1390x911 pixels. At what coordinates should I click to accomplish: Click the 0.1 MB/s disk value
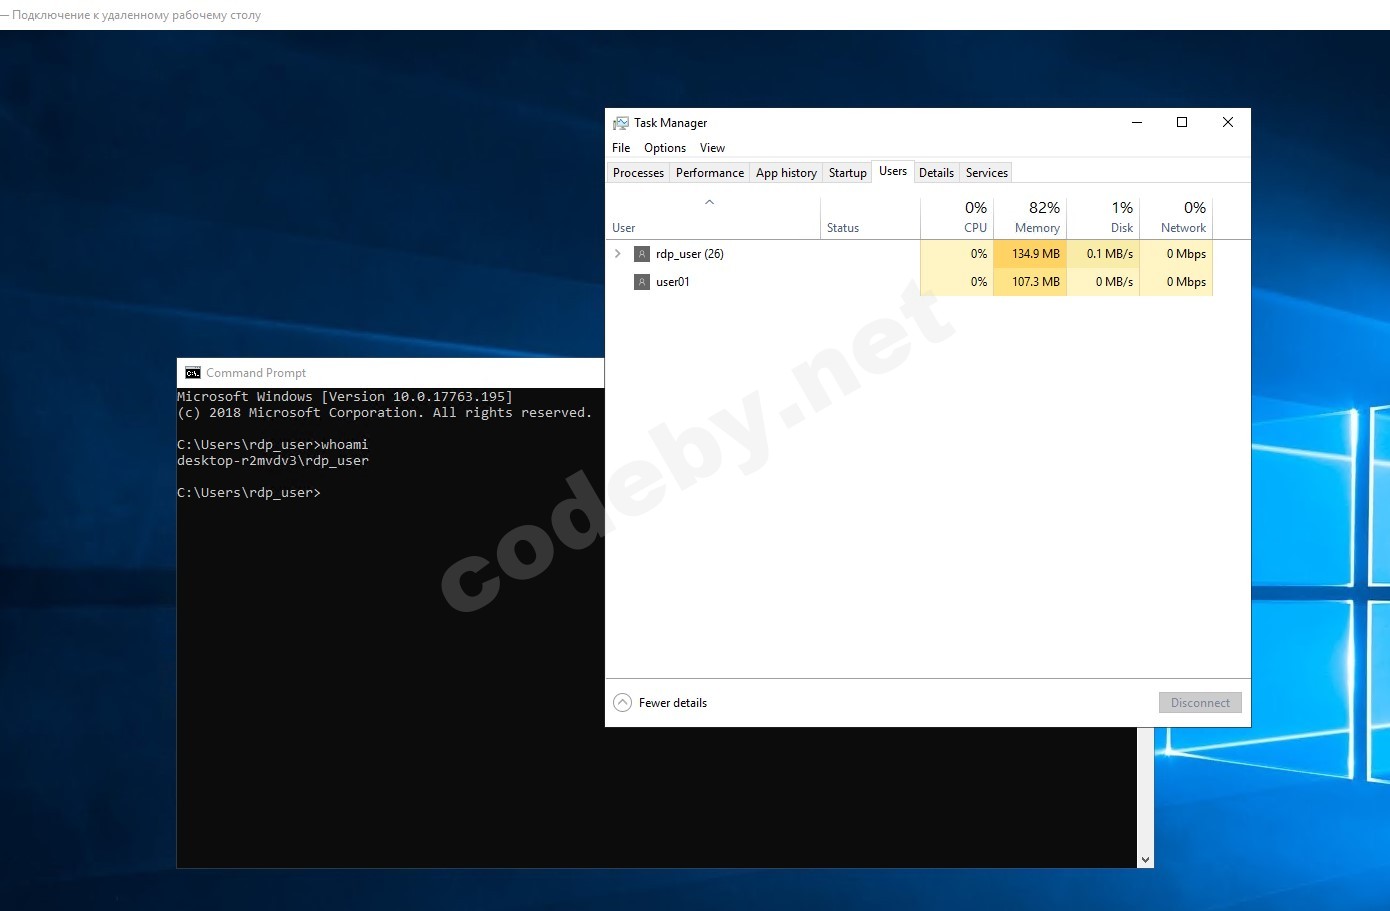click(x=1110, y=254)
